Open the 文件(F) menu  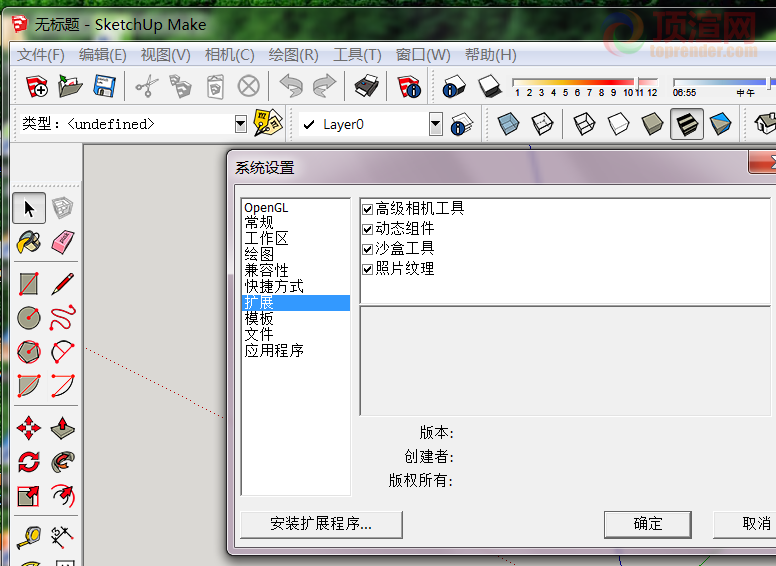tap(41, 54)
